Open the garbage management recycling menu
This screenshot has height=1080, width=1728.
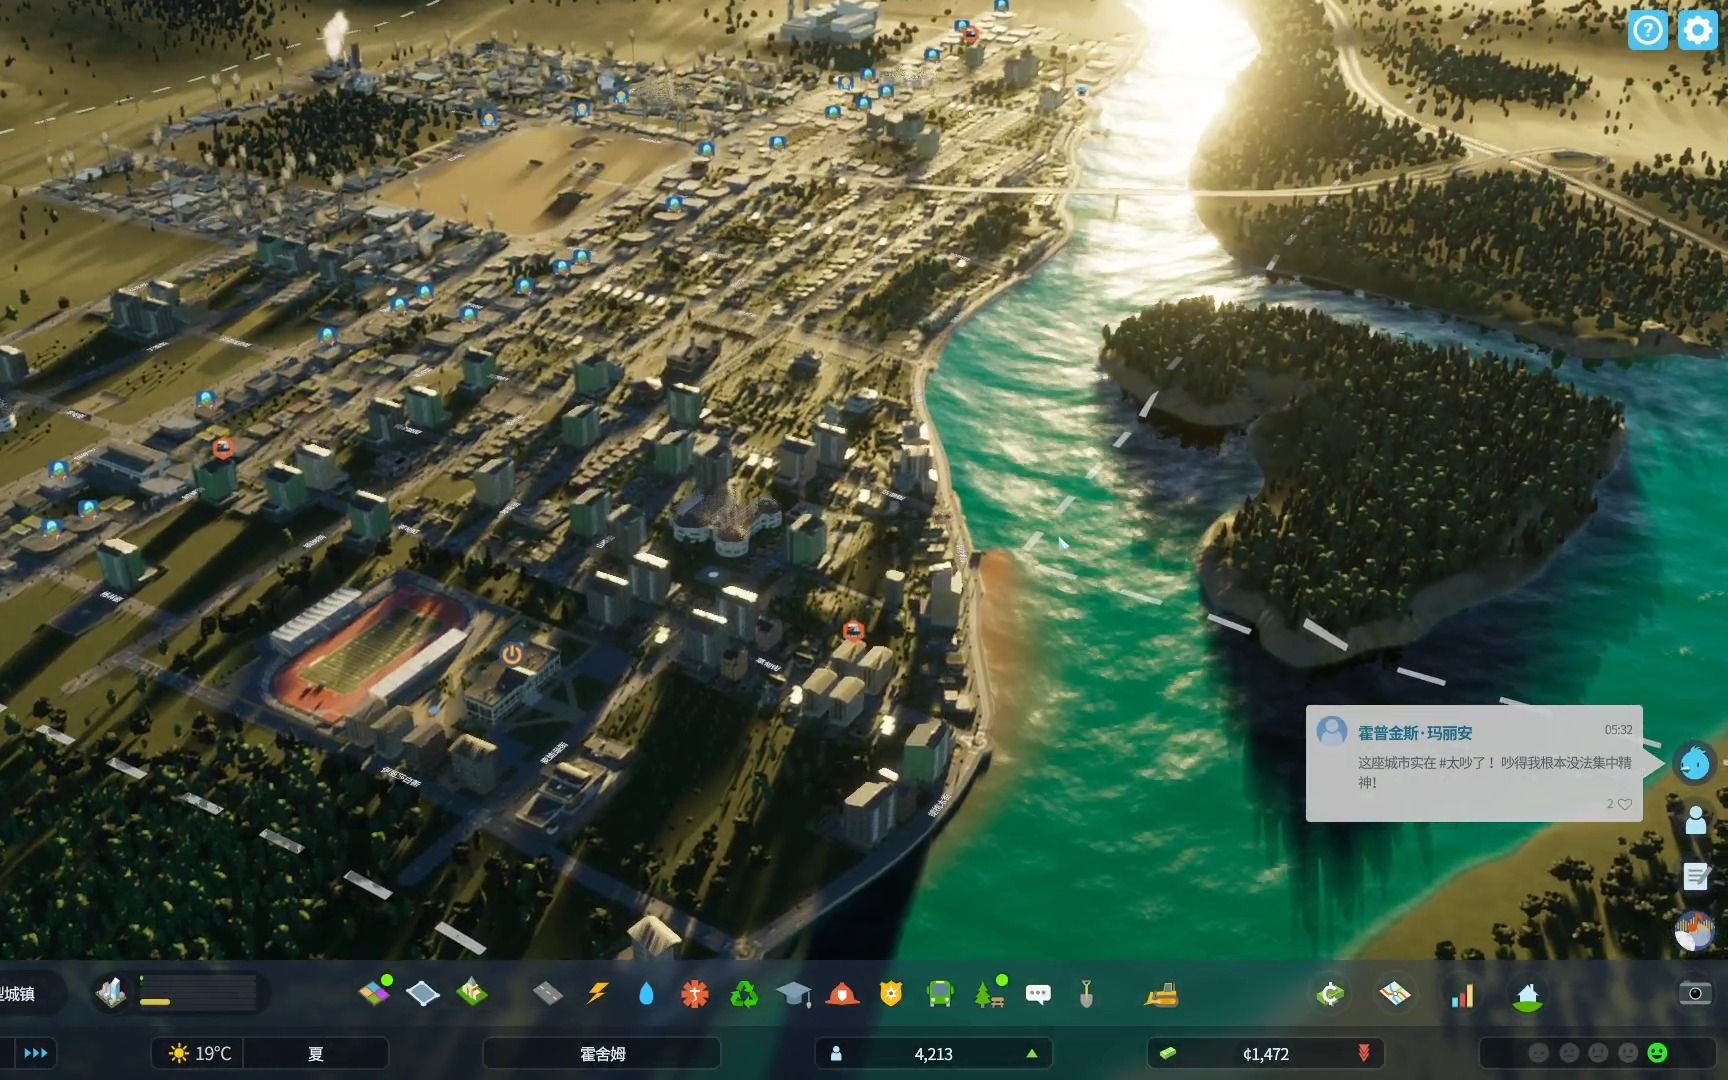pos(744,993)
